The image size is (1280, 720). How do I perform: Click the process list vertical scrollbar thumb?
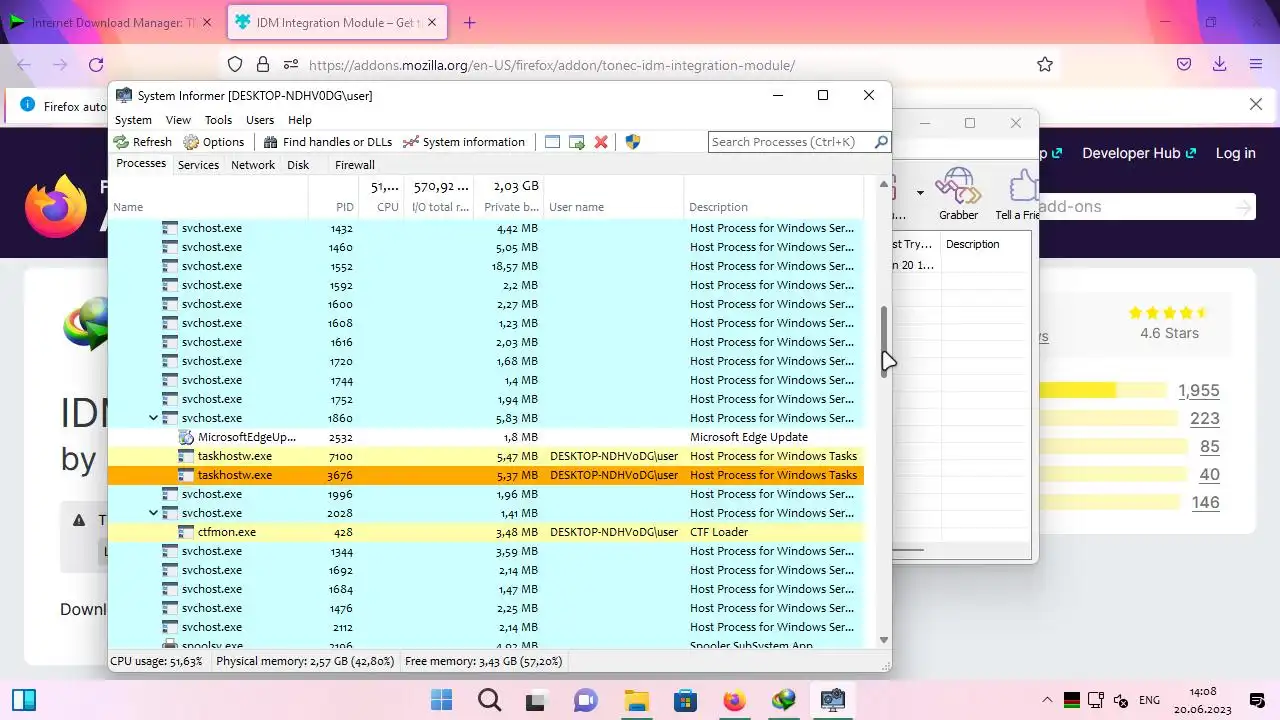884,341
